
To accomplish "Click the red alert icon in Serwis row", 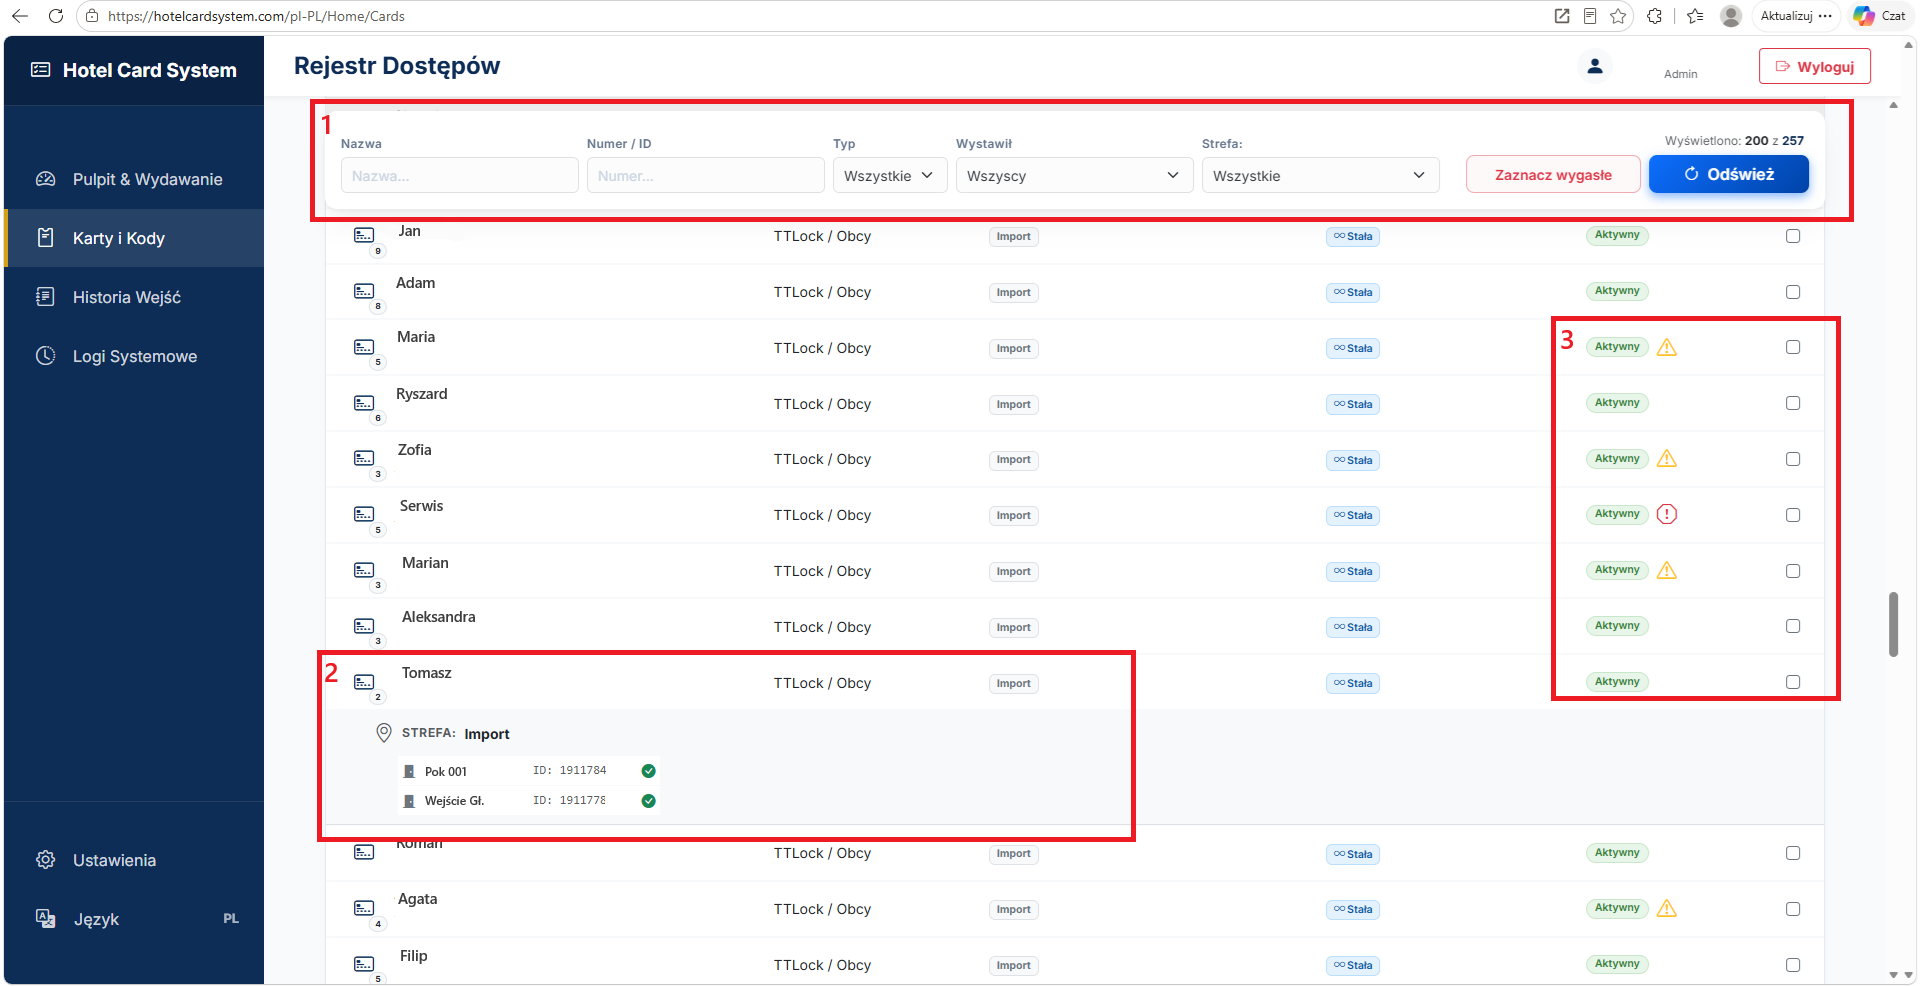I will coord(1667,514).
